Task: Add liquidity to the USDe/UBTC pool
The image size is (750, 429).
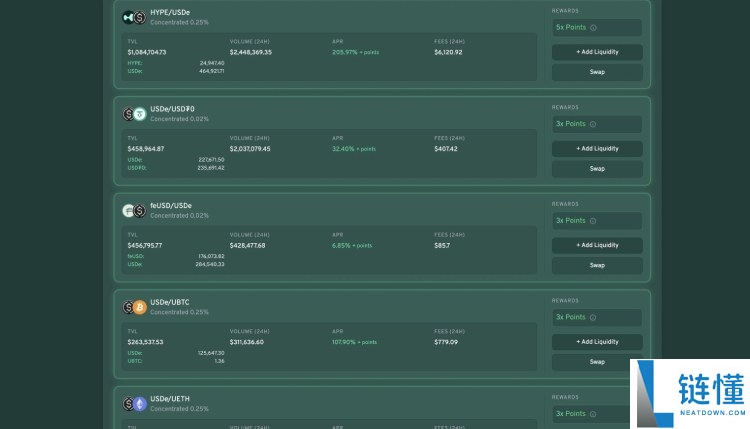Action: [597, 342]
